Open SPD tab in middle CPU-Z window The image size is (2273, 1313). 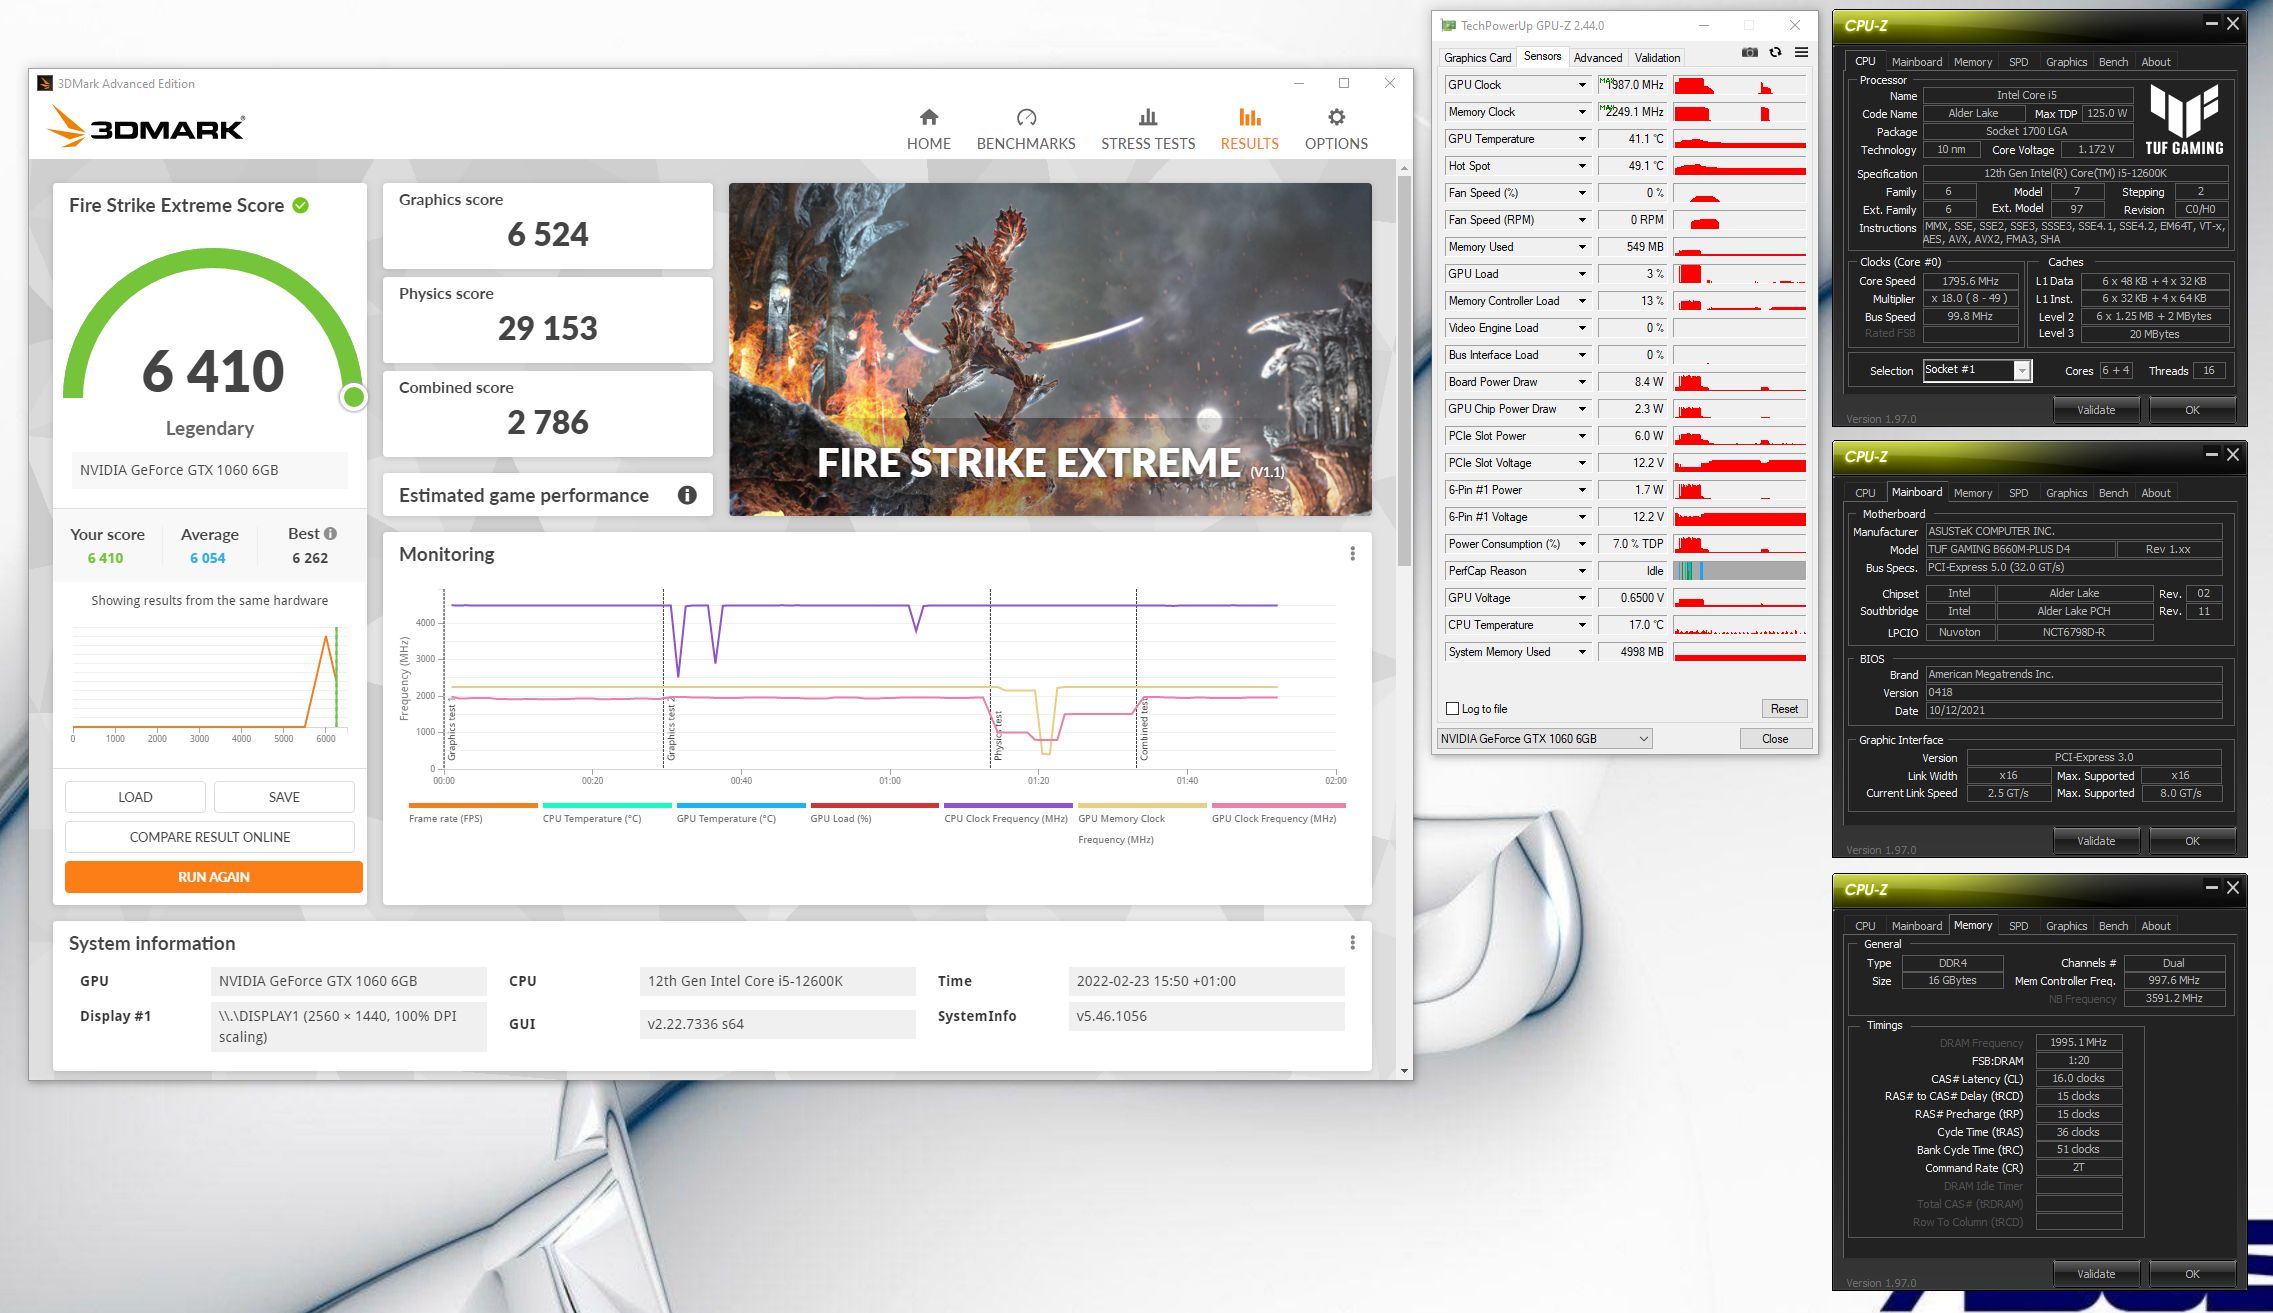pos(2018,493)
